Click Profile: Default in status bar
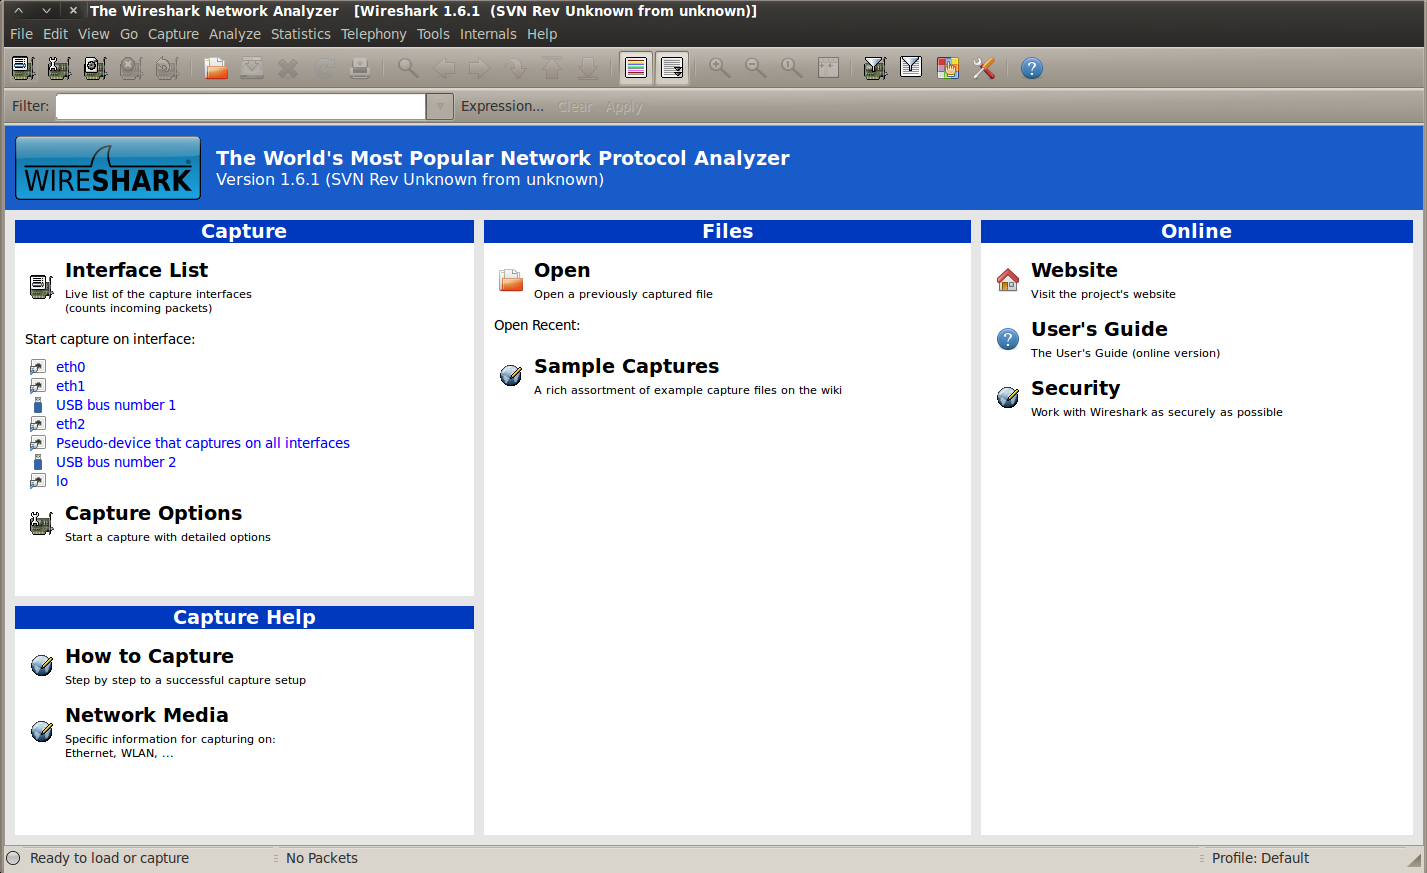Viewport: 1427px width, 873px height. [x=1259, y=858]
